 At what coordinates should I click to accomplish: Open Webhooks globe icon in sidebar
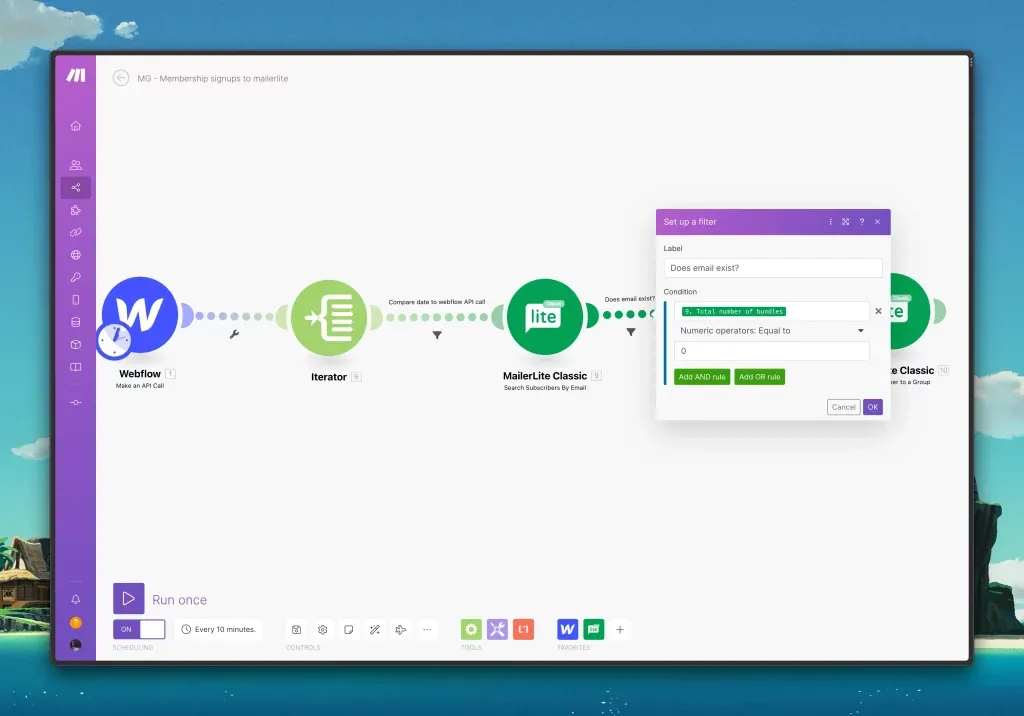pos(76,255)
